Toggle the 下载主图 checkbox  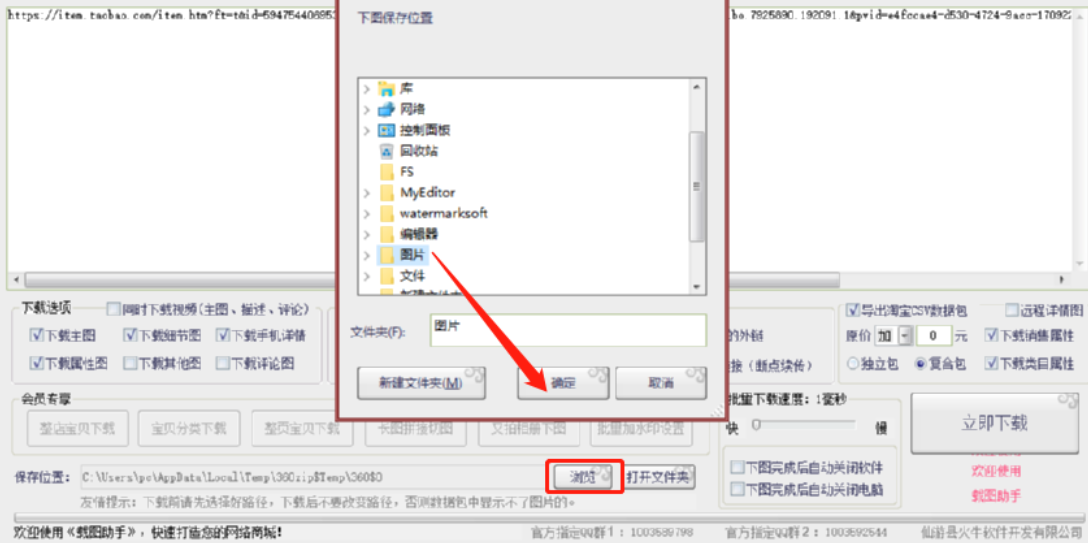[x=36, y=336]
